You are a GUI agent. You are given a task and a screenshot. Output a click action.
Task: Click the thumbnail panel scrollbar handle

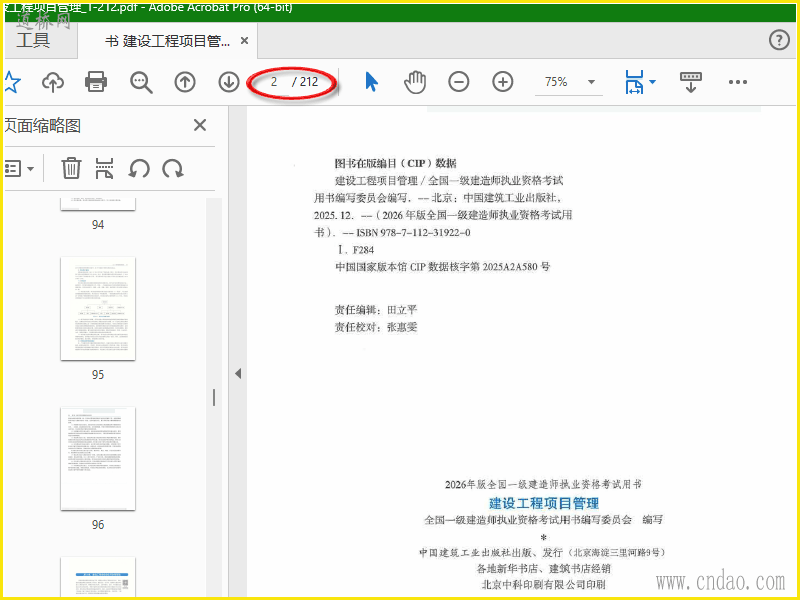pyautogui.click(x=214, y=397)
